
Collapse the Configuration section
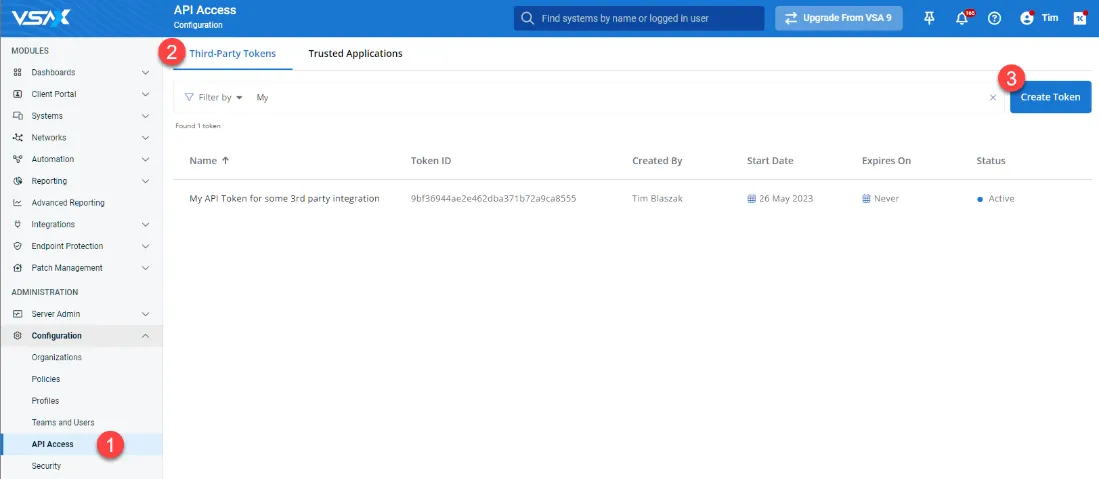(x=145, y=336)
